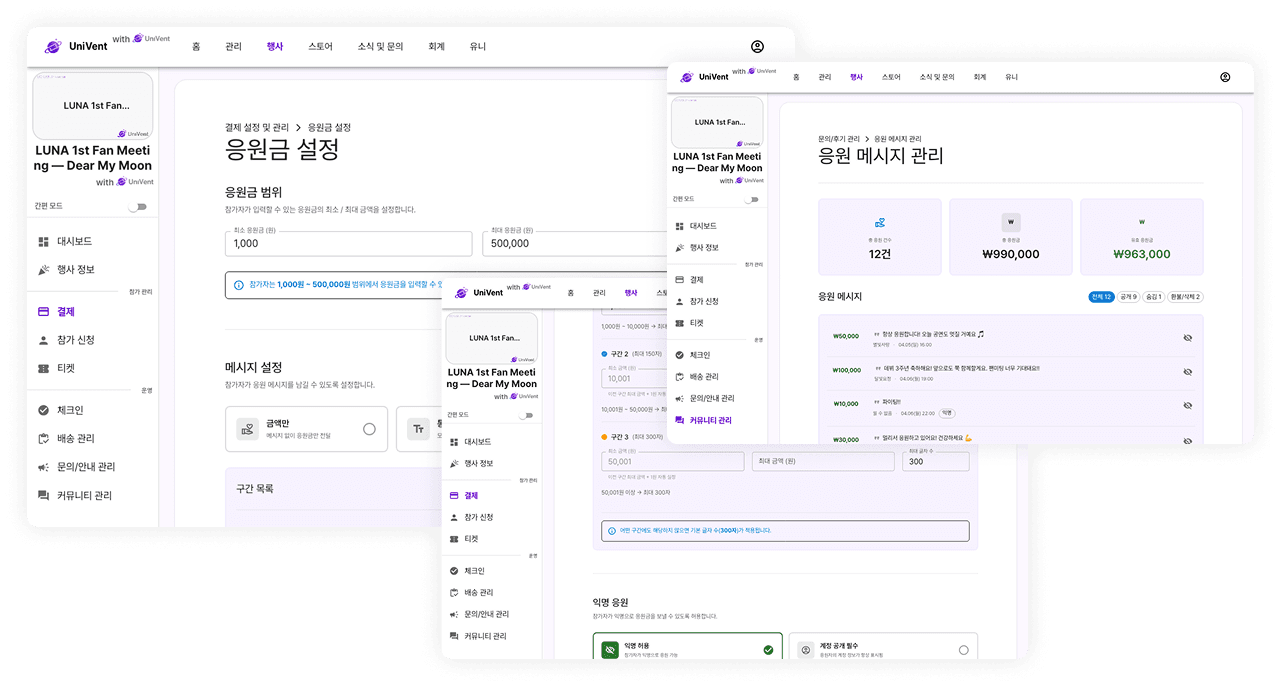Hide the ₩50,000 cheer message

[x=1187, y=338]
